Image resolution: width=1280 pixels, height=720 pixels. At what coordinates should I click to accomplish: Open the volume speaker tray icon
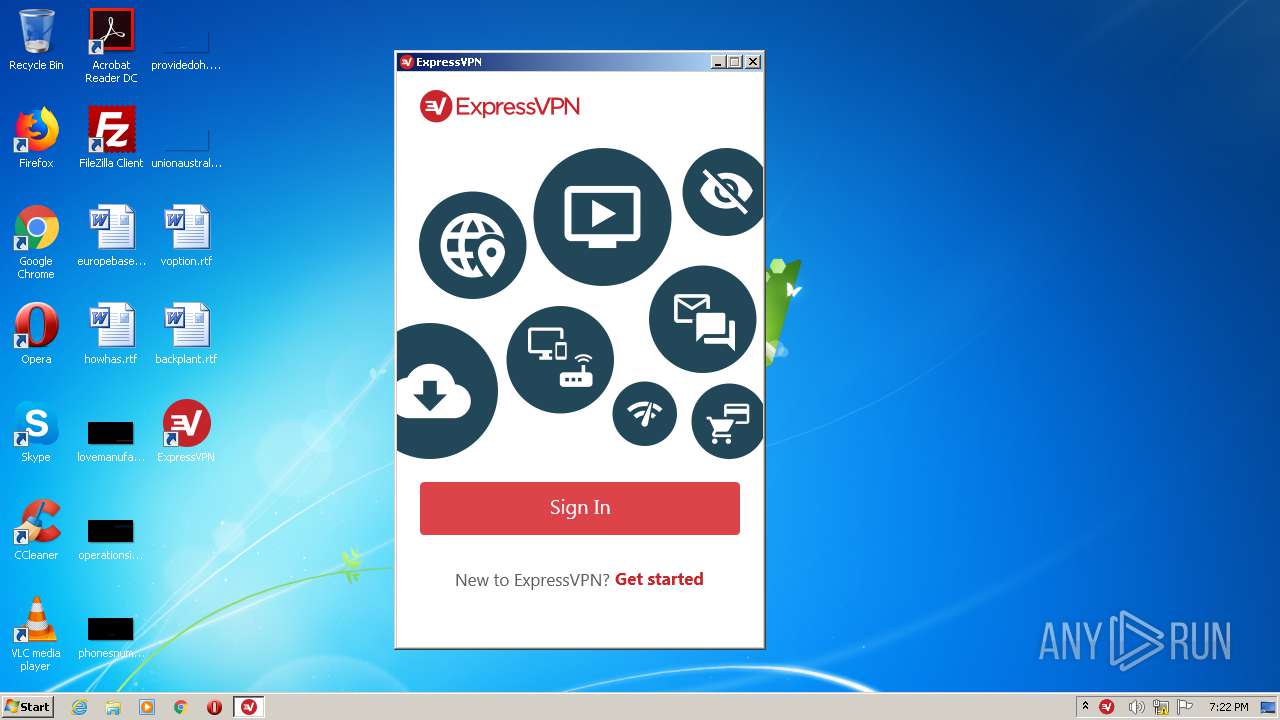click(x=1136, y=707)
